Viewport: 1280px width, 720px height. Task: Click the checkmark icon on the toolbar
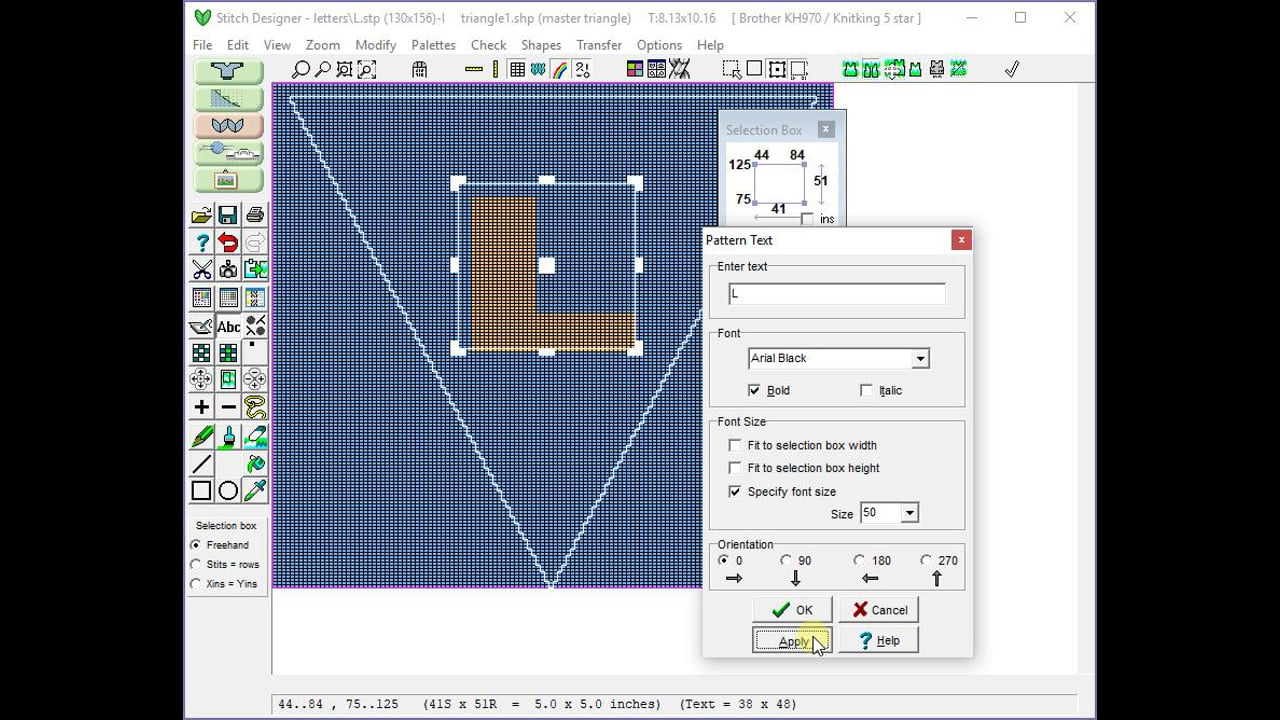tap(1011, 69)
